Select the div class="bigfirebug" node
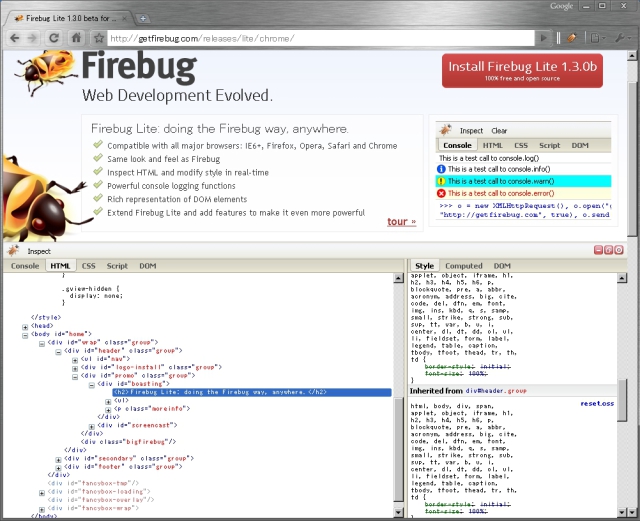Image resolution: width=640 pixels, height=521 pixels. coord(128,442)
